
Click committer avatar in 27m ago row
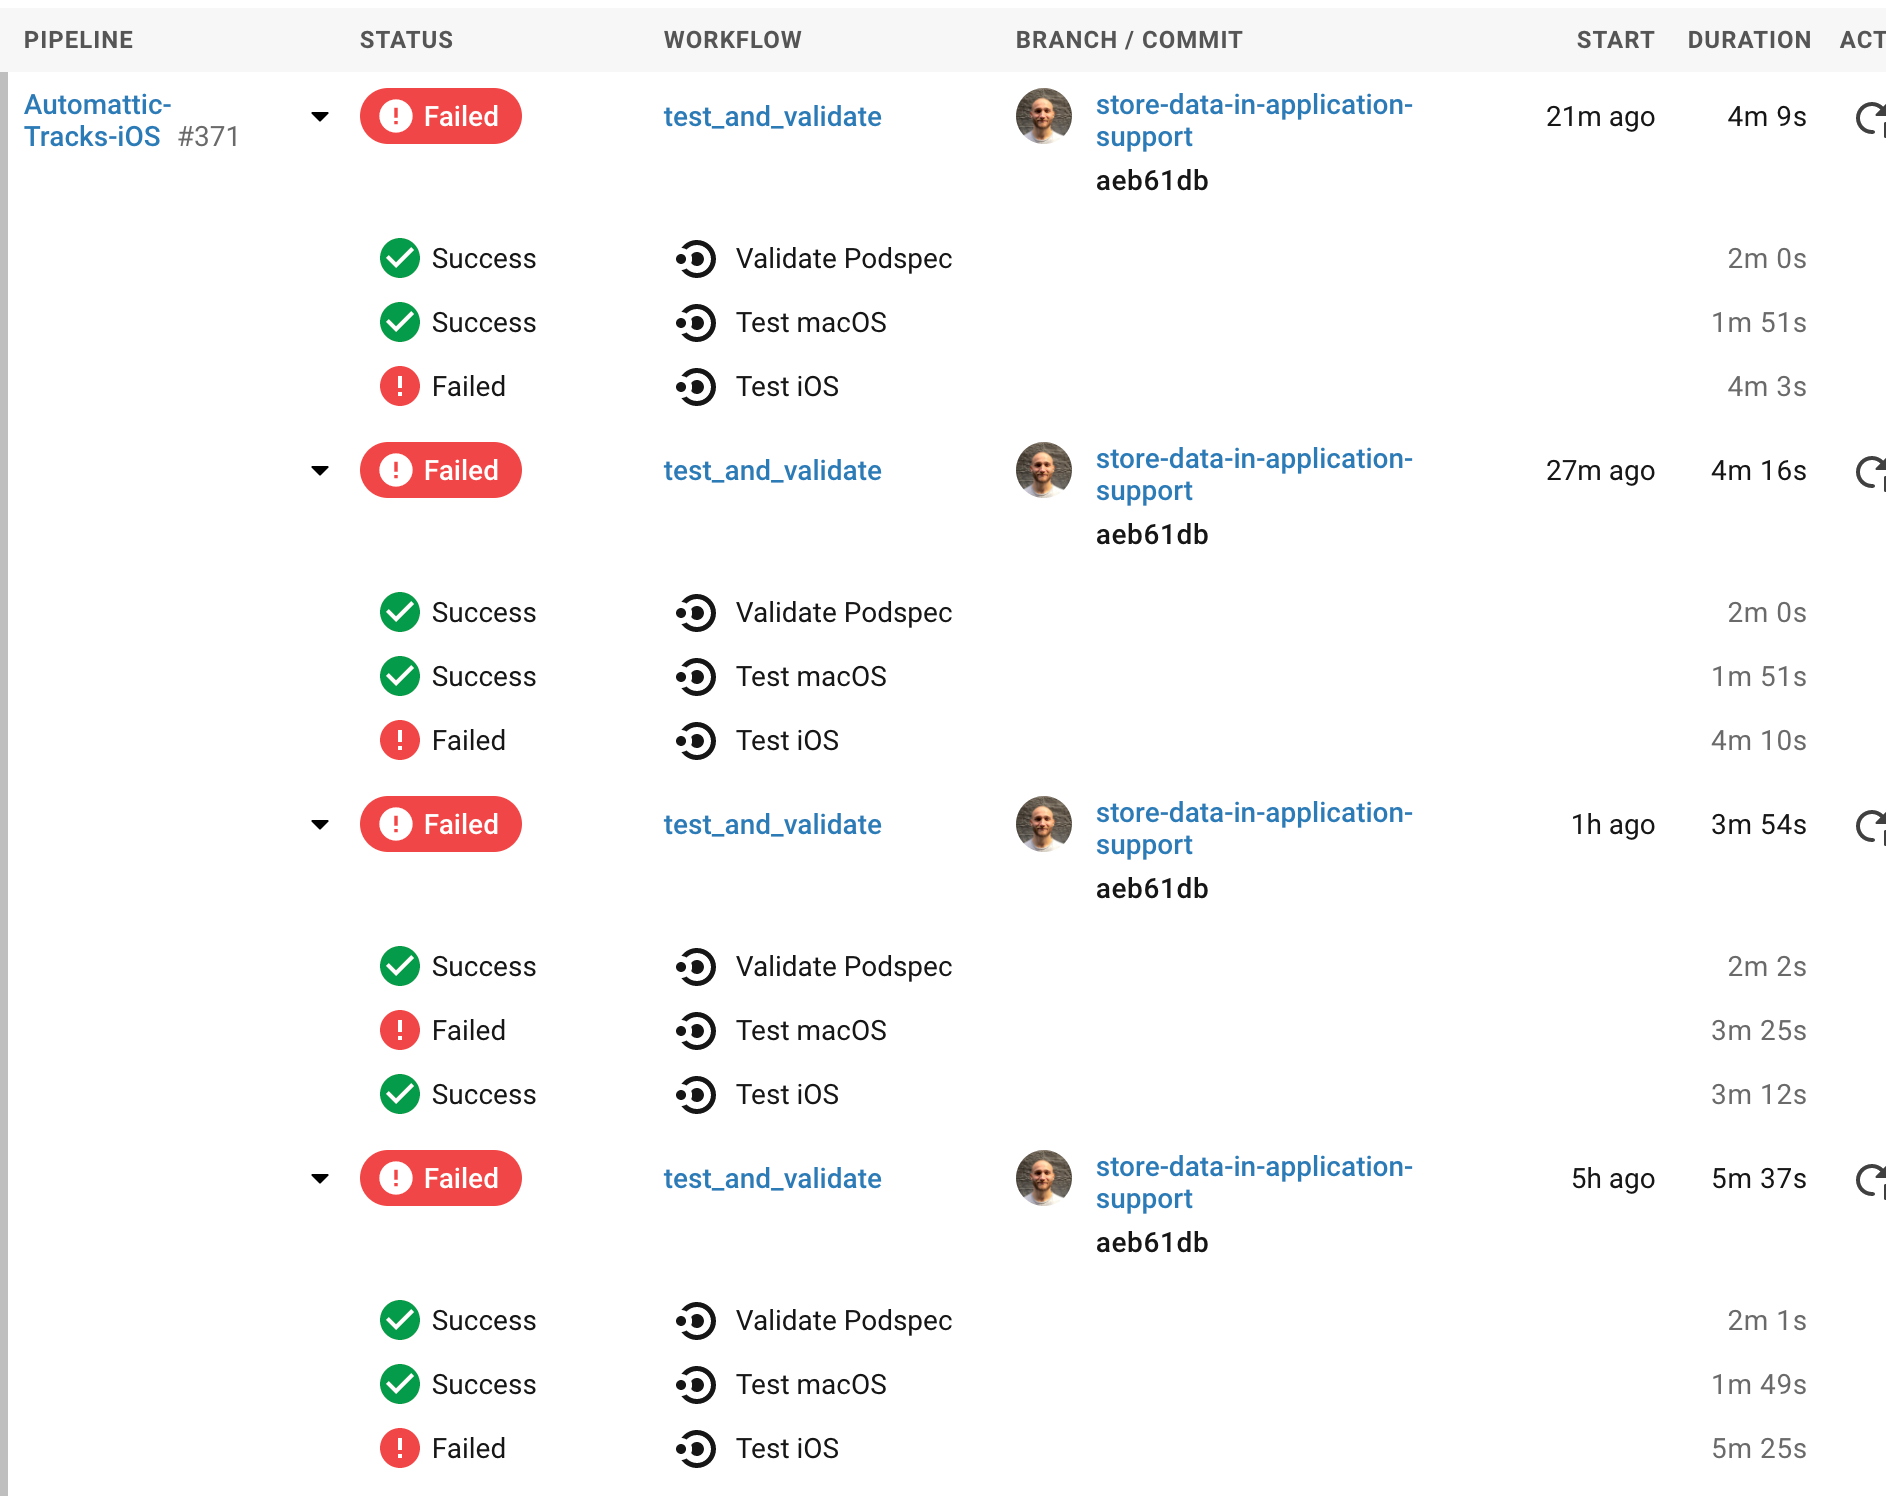pos(1044,470)
